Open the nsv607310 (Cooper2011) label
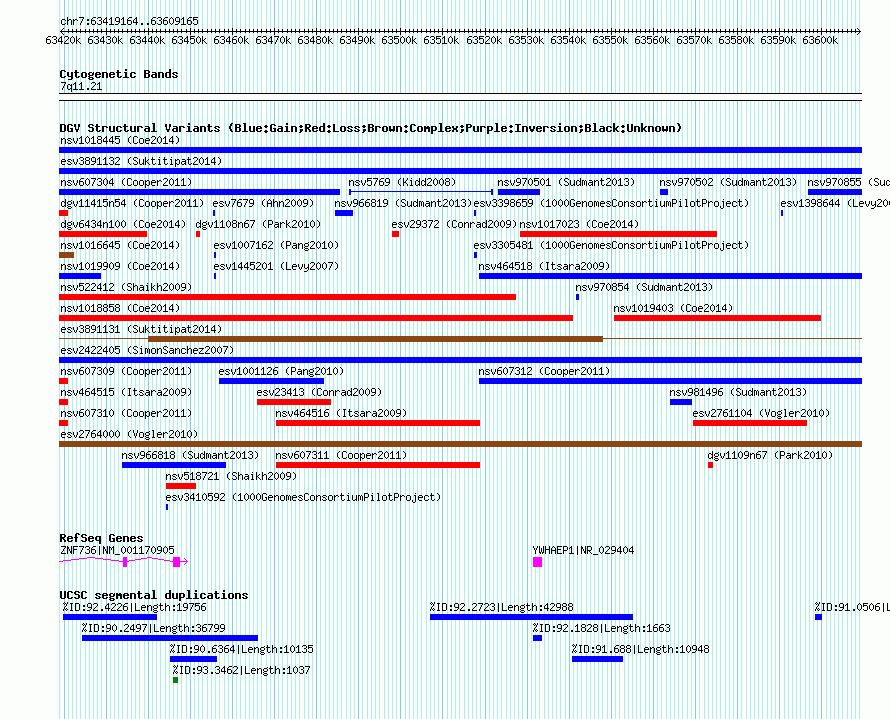Screen dimensions: 890x719 point(126,413)
